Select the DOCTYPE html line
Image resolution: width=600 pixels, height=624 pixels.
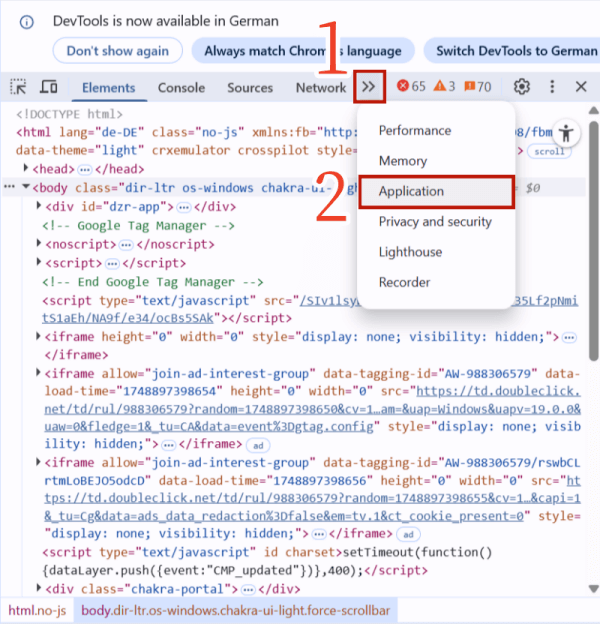click(69, 114)
